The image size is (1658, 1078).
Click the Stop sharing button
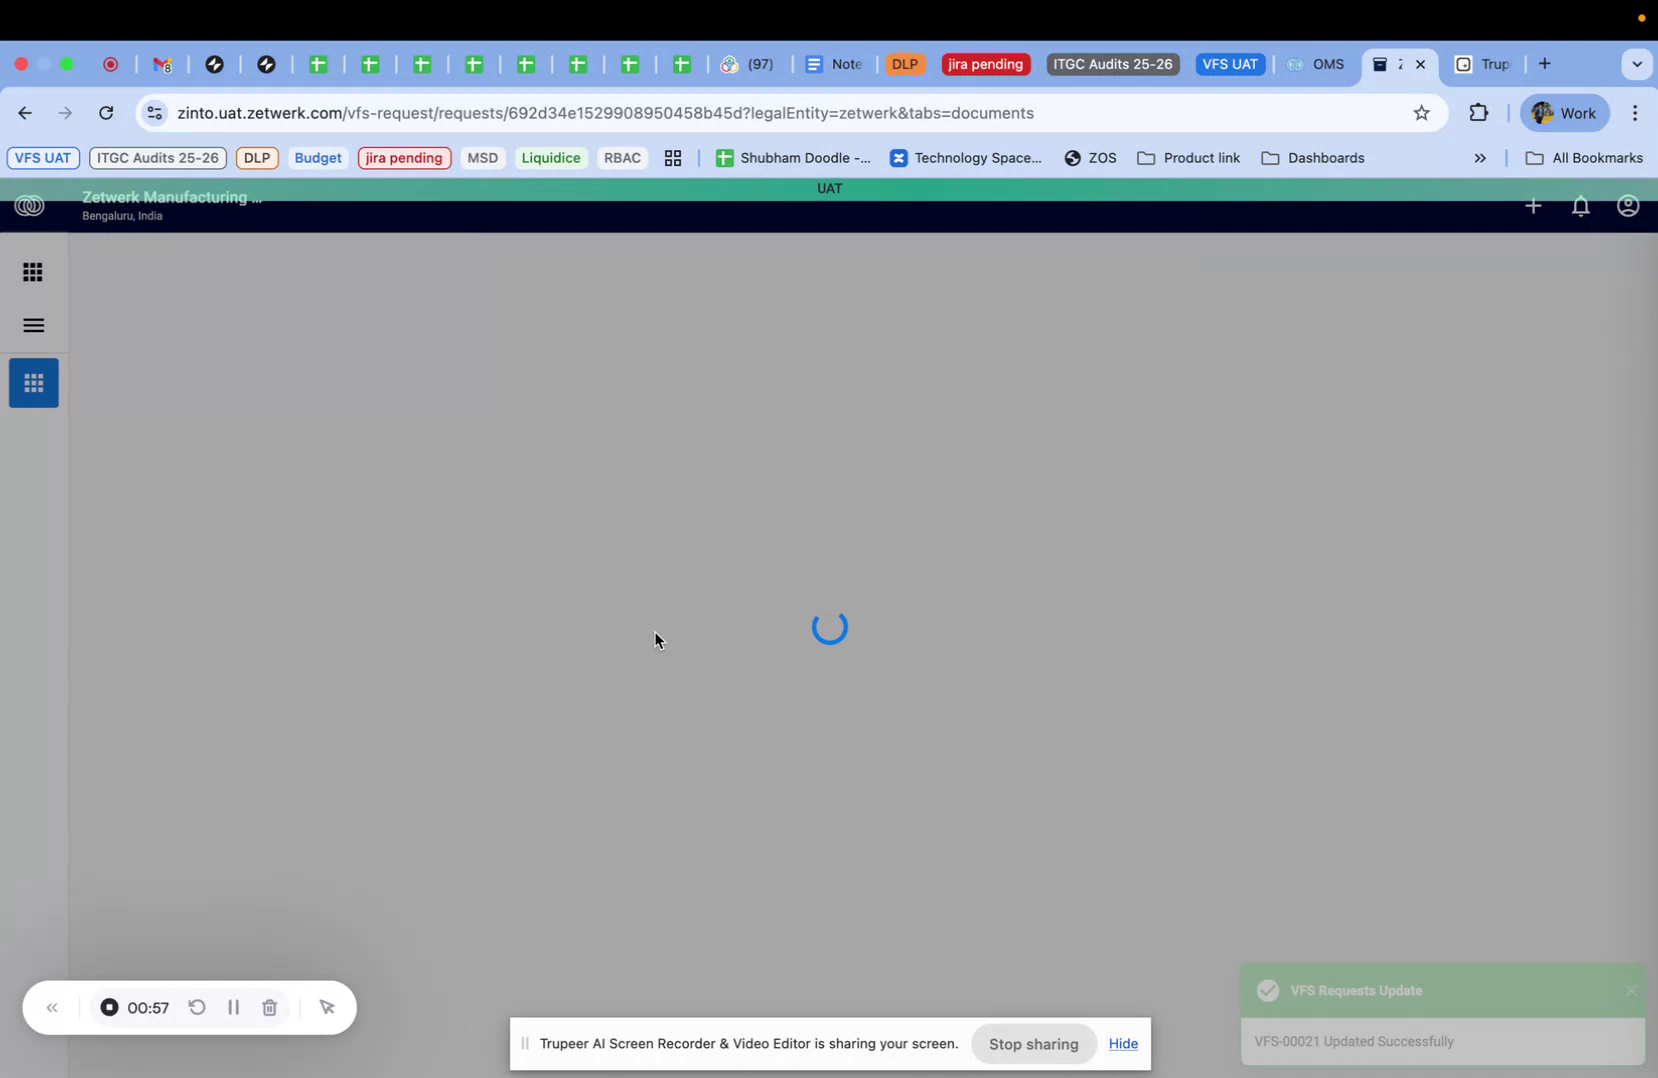pyautogui.click(x=1033, y=1043)
